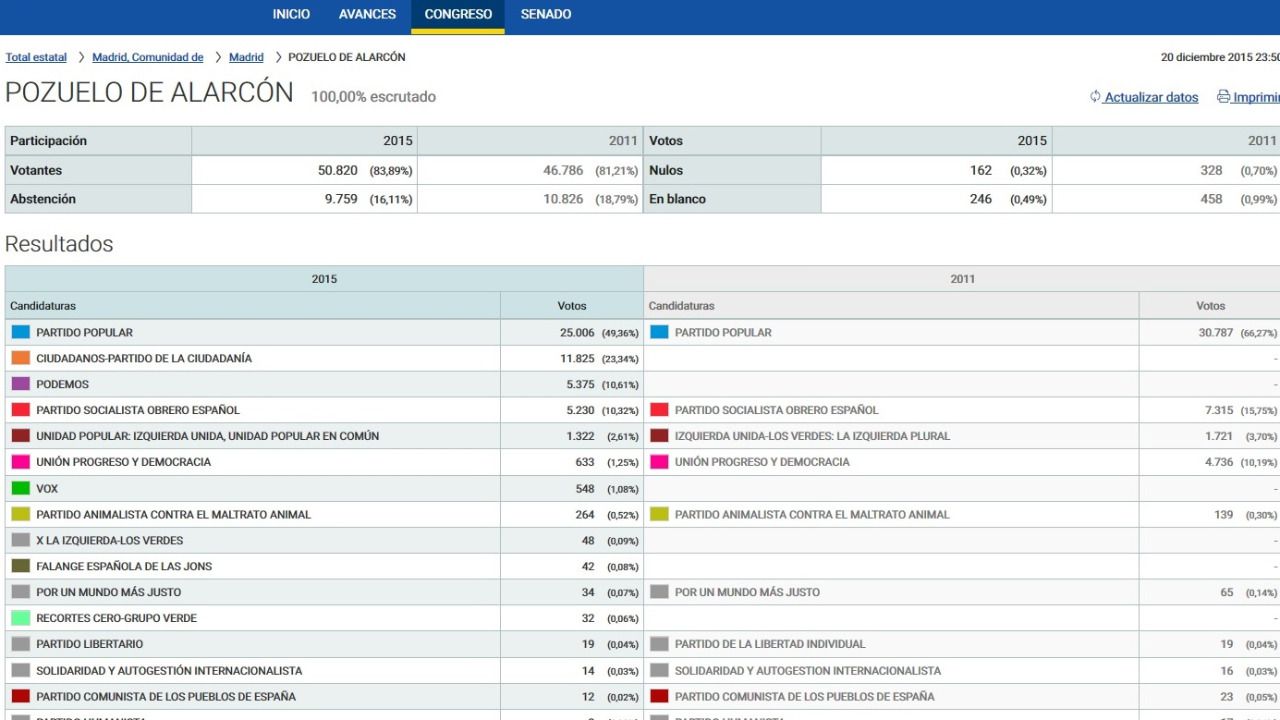1280x720 pixels.
Task: Click the 2011 UPyD magenta swatch
Action: (659, 462)
